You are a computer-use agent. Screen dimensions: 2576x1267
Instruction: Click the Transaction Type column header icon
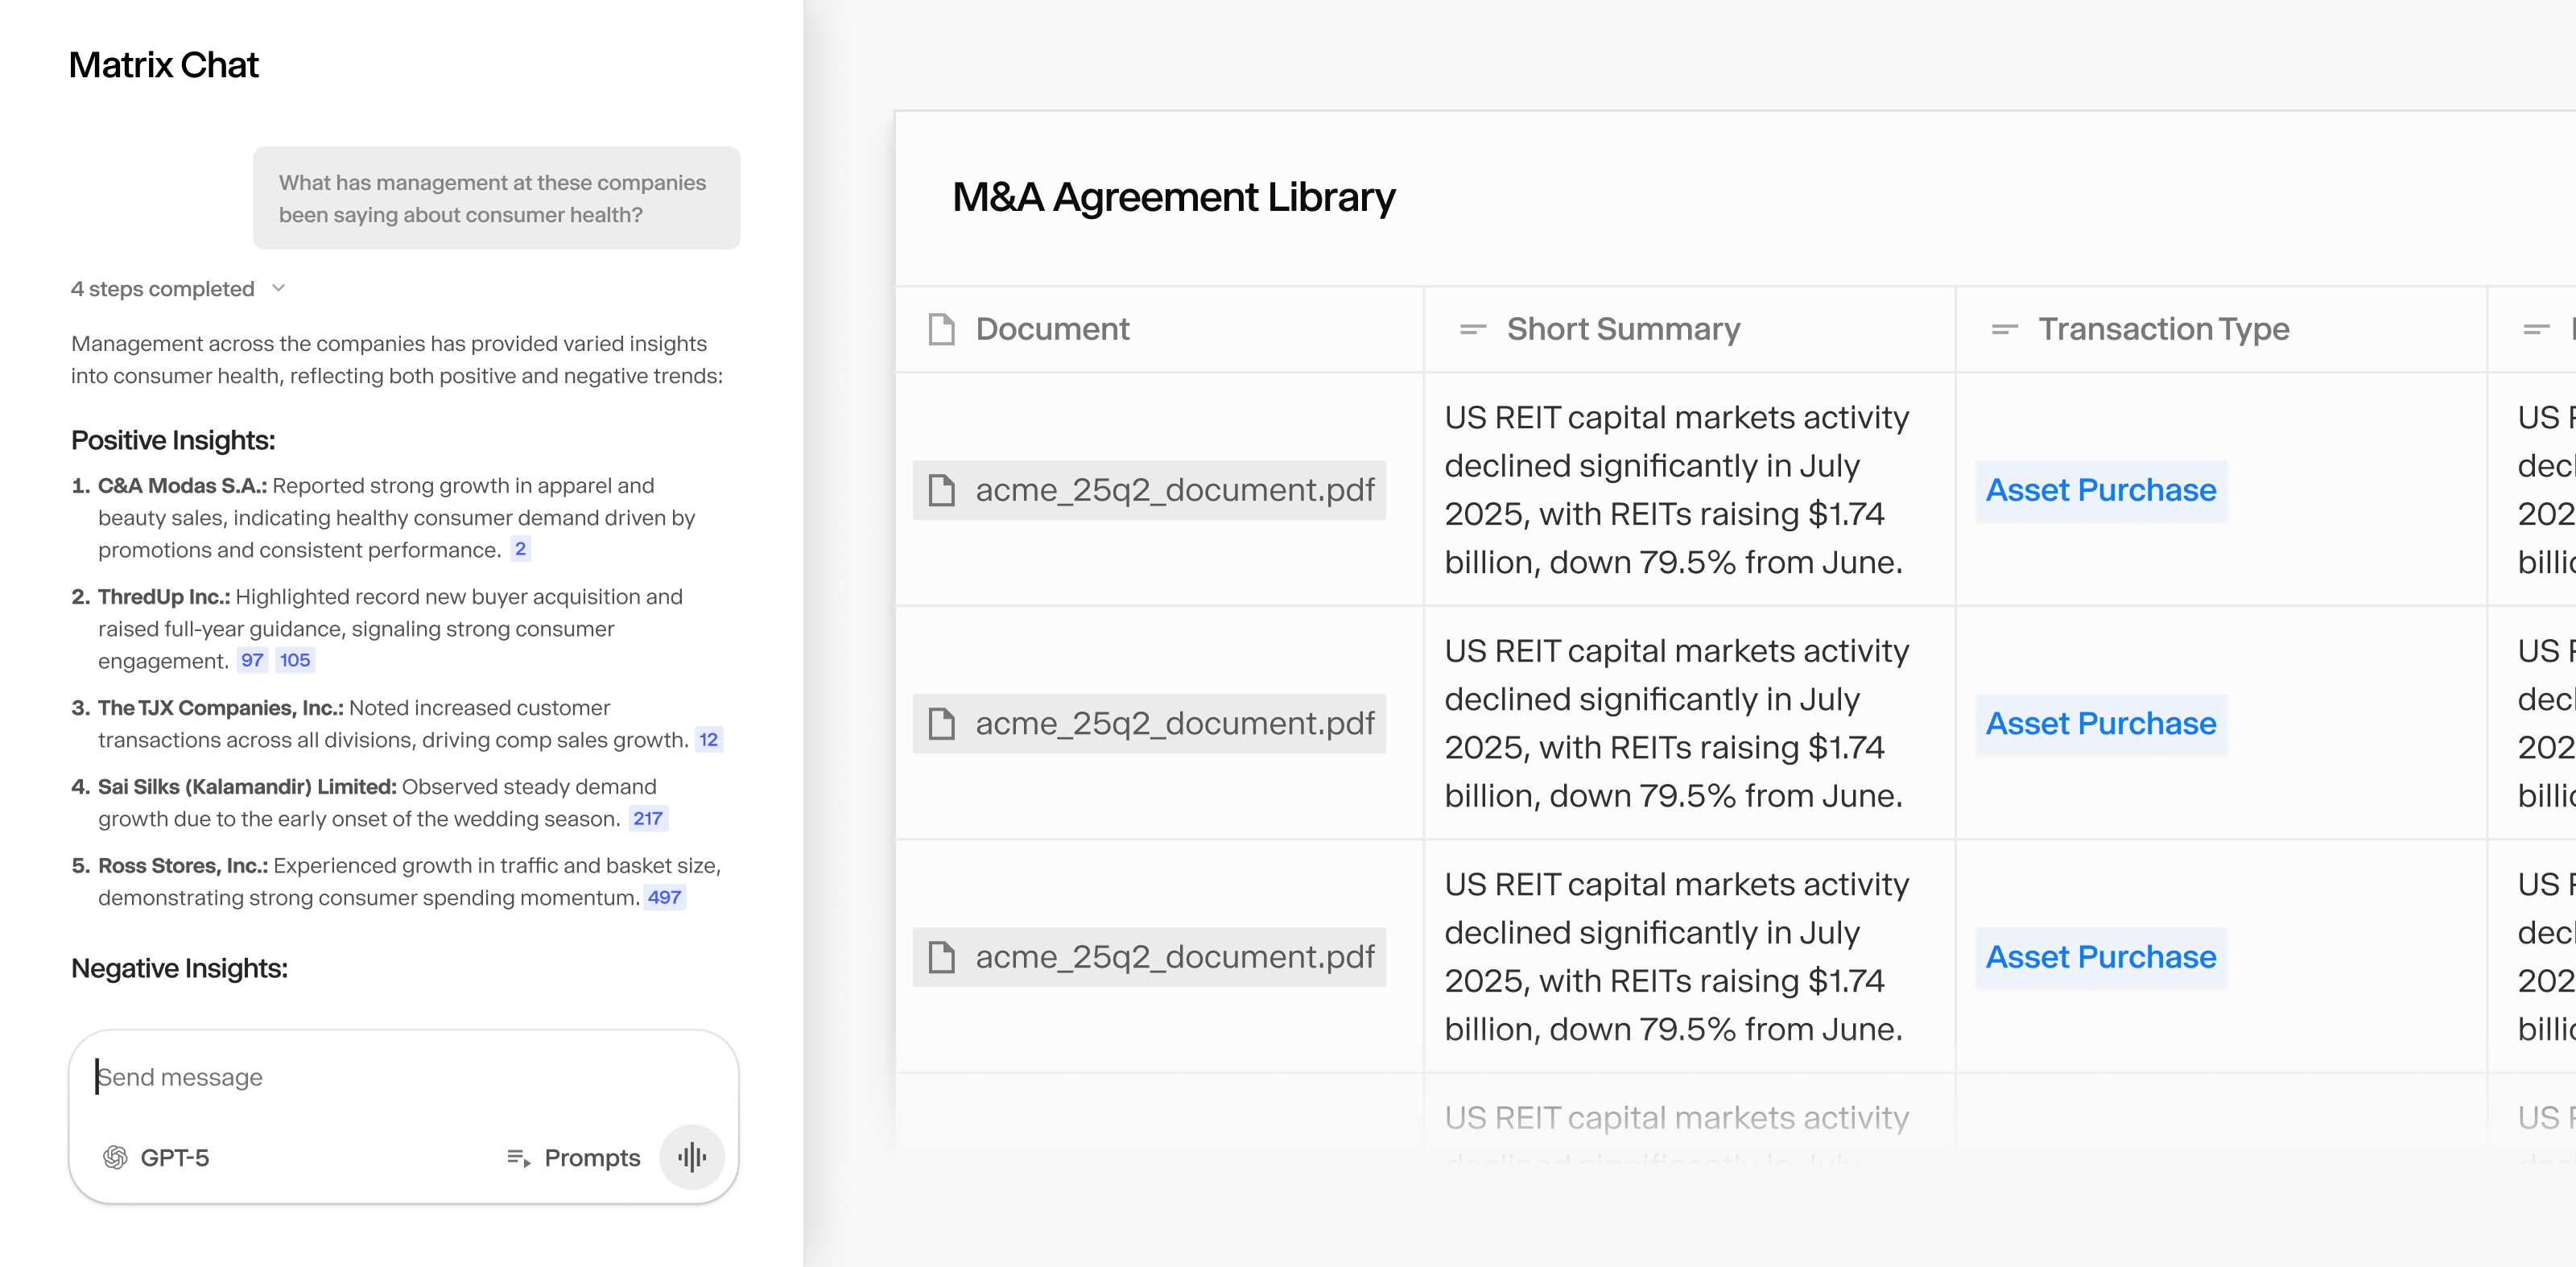pos(2003,328)
